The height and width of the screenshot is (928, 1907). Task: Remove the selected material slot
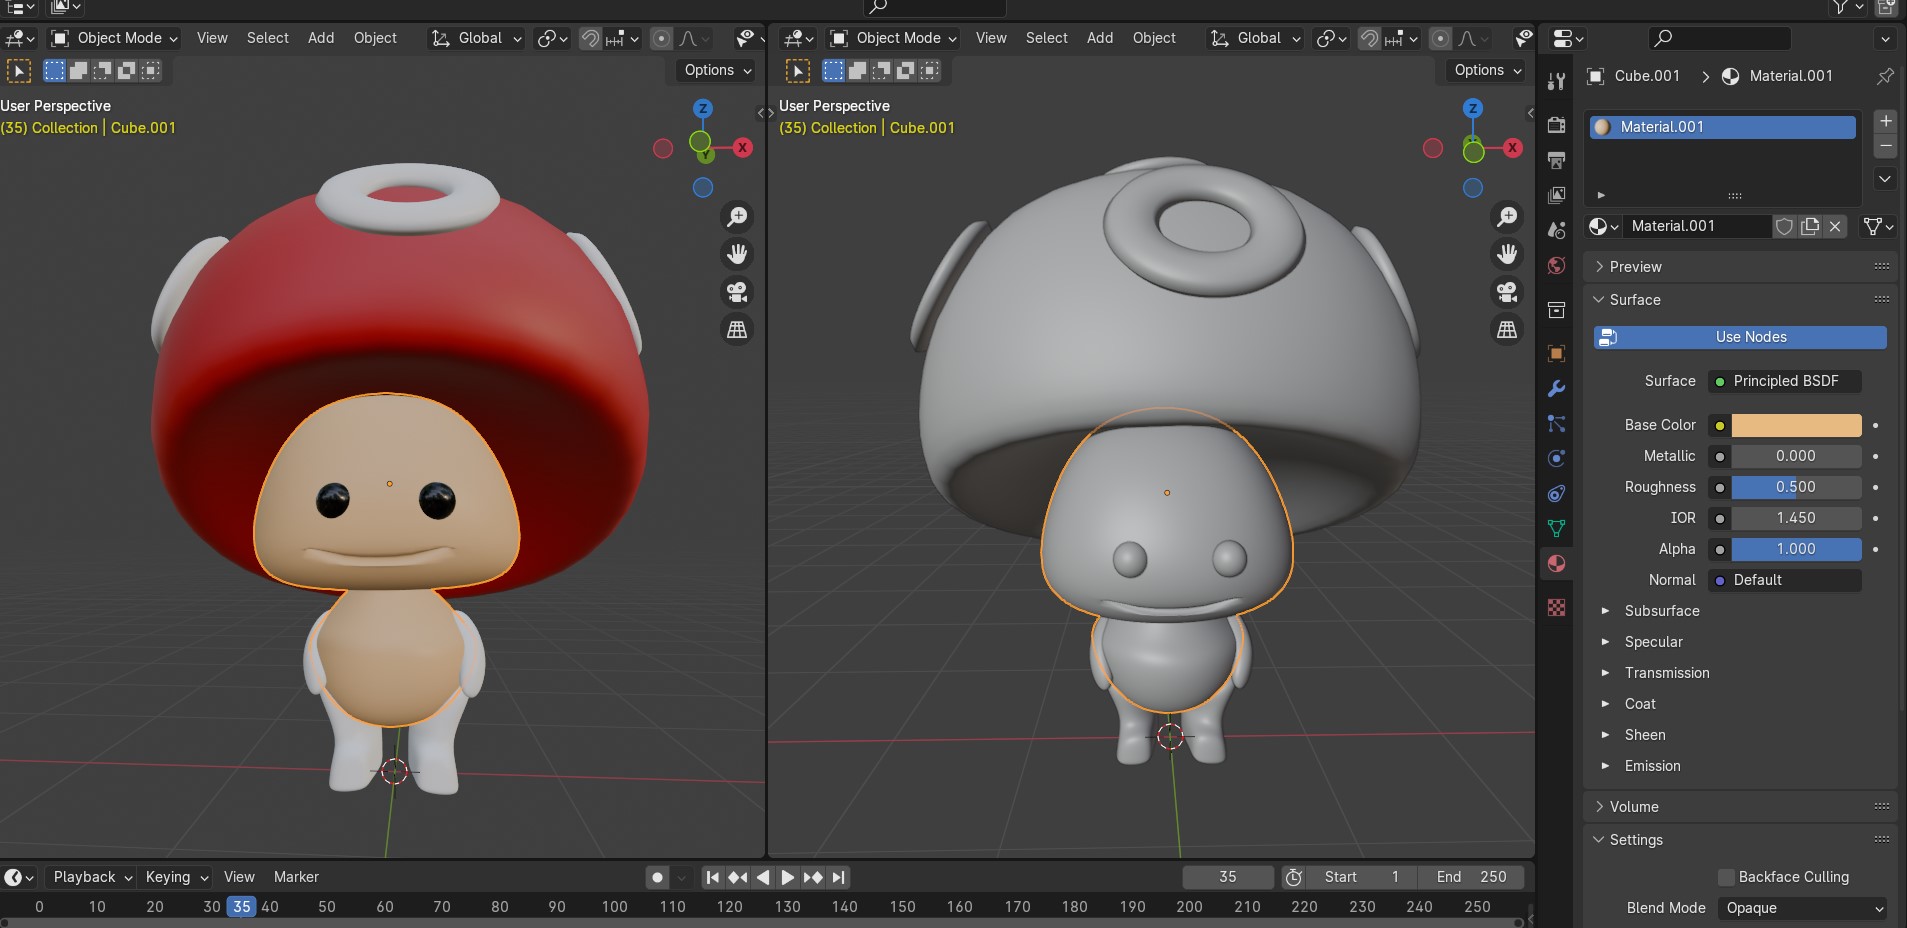point(1885,146)
